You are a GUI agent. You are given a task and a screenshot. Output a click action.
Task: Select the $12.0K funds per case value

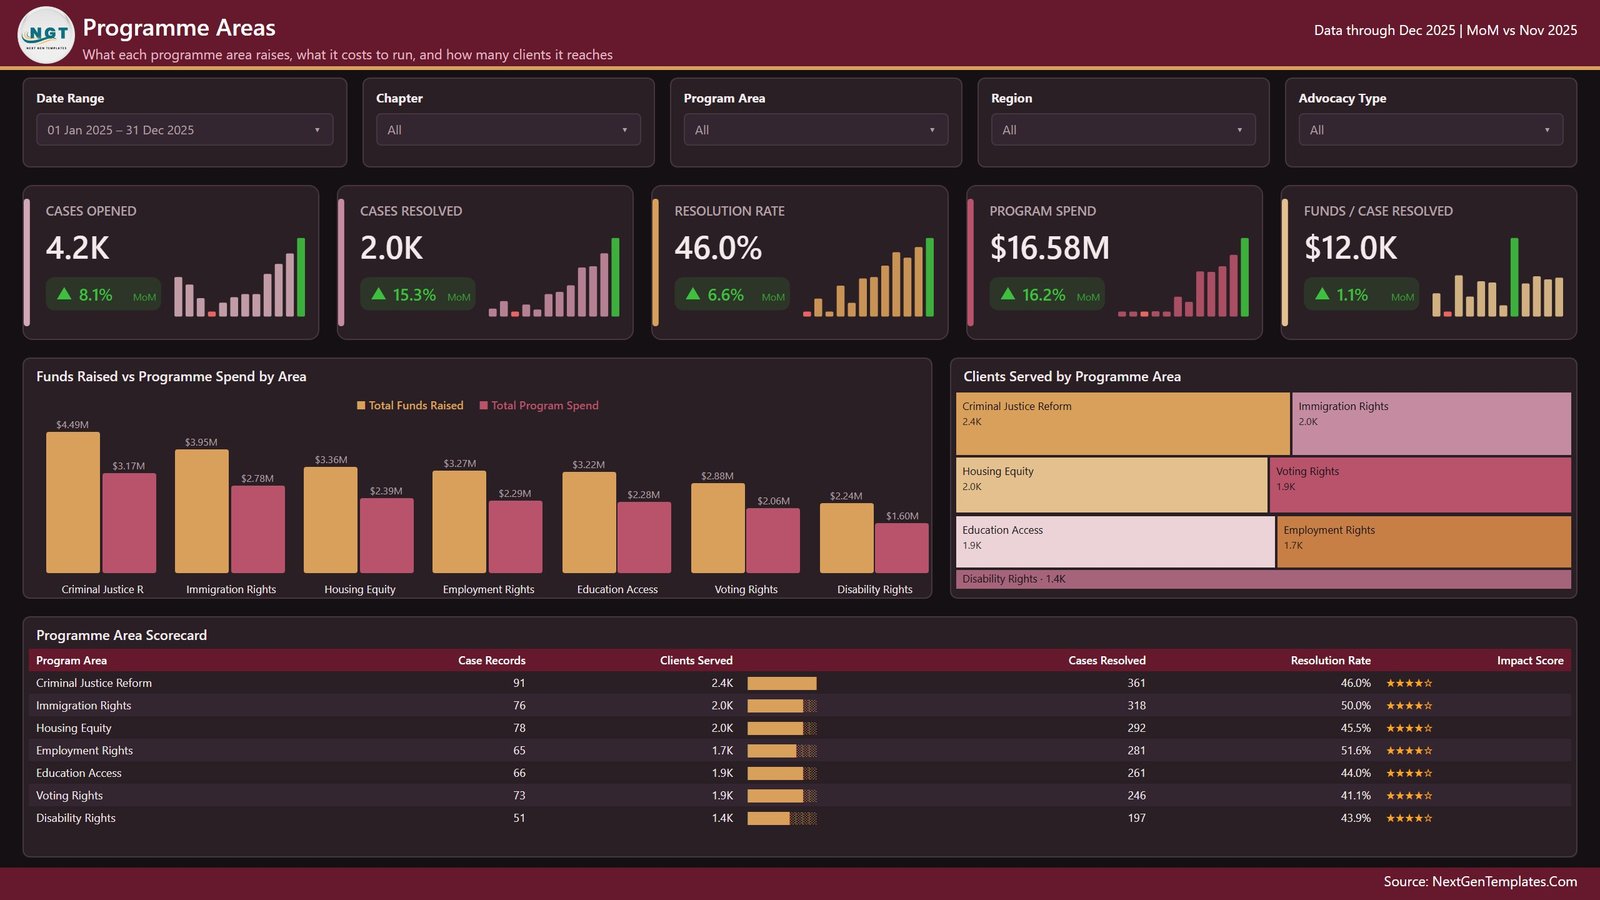click(x=1350, y=248)
